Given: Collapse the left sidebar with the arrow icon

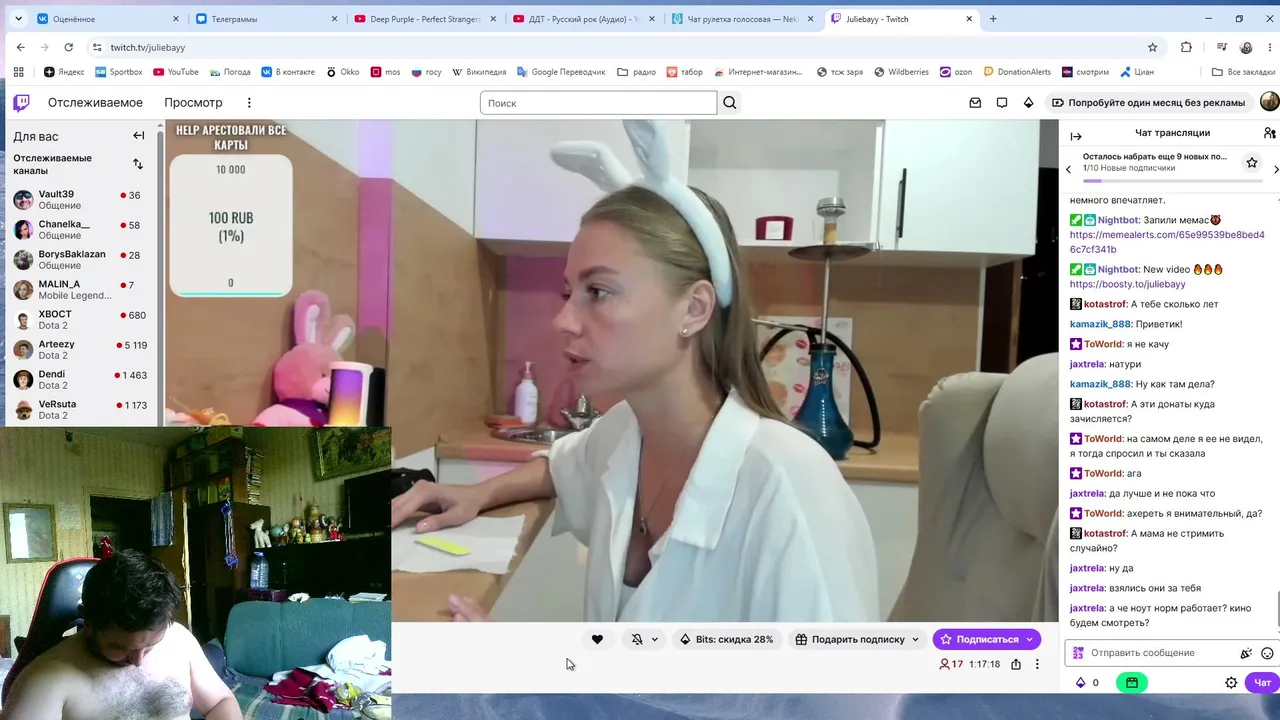Looking at the screenshot, I should [139, 136].
